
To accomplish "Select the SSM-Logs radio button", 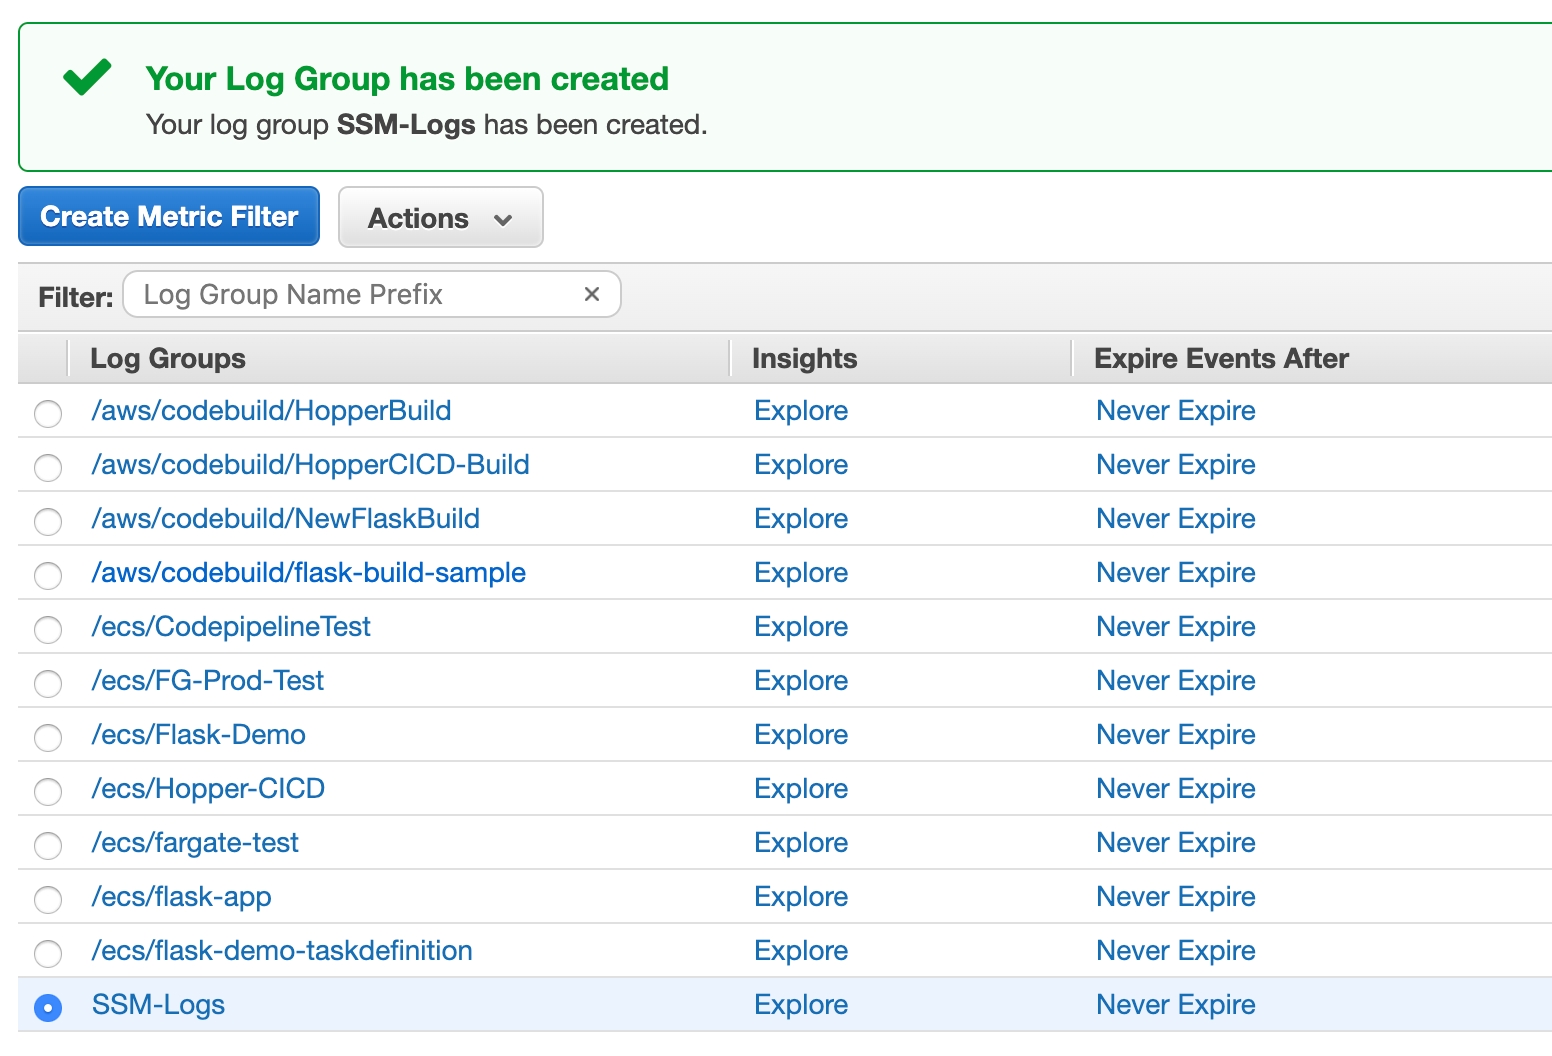I will tap(48, 1007).
